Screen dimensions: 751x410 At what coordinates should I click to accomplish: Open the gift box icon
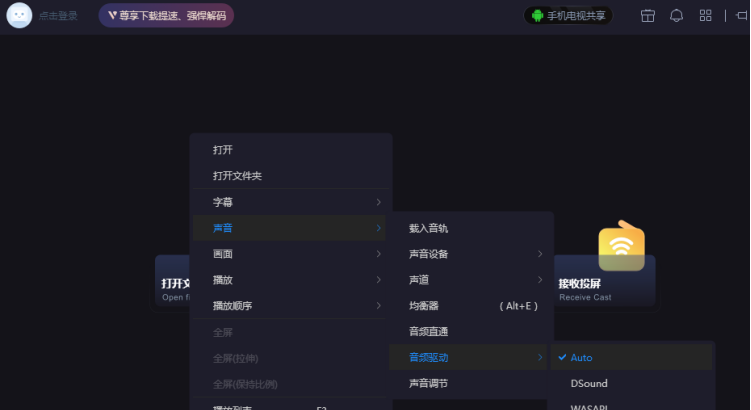[647, 16]
